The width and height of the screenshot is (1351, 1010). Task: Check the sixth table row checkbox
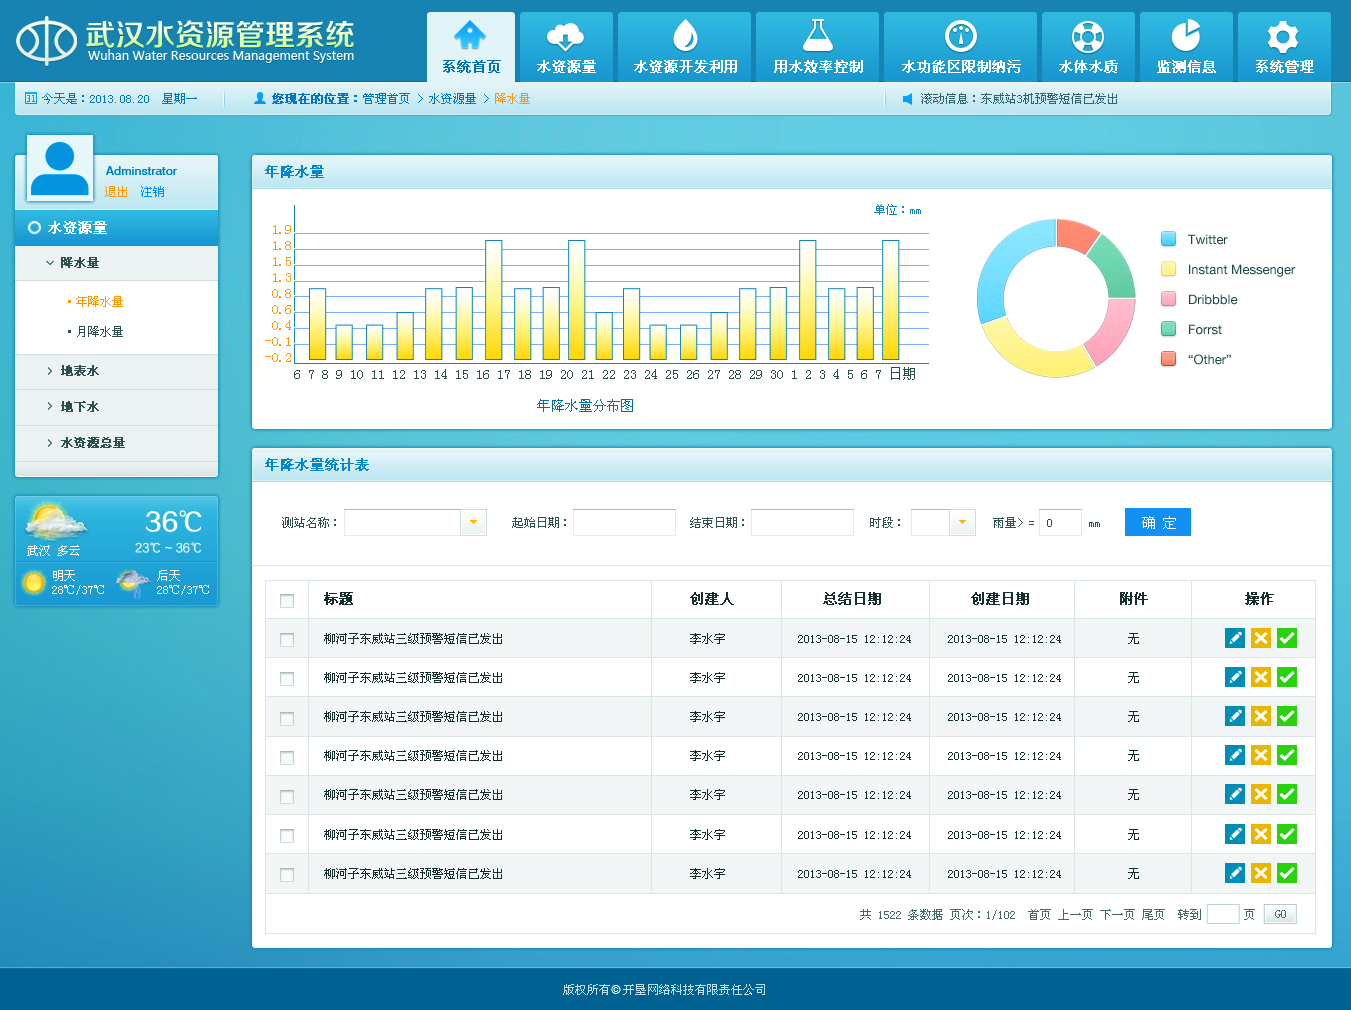(x=287, y=836)
